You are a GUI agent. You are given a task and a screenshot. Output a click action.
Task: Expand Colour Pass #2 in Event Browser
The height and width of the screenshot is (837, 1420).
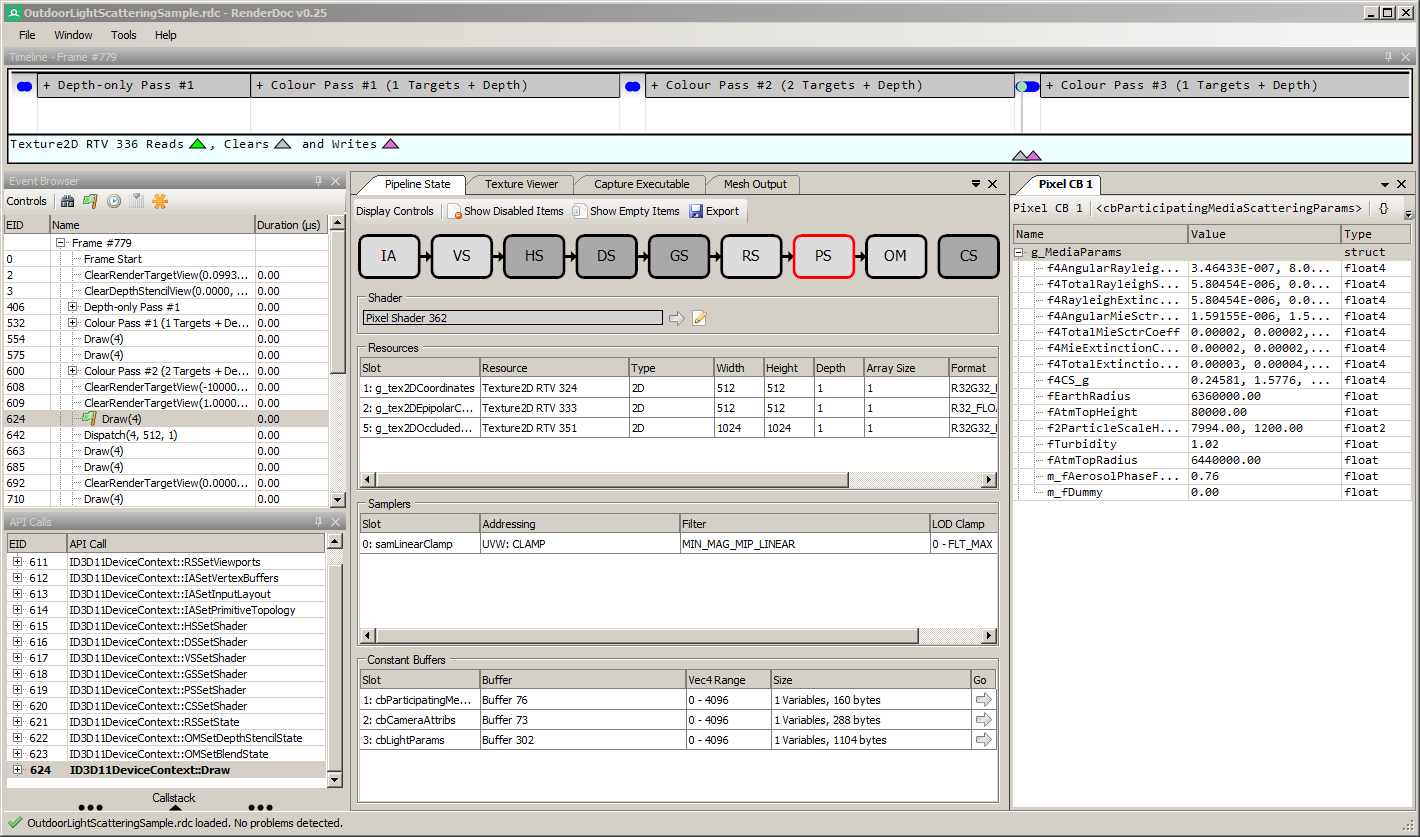72,371
